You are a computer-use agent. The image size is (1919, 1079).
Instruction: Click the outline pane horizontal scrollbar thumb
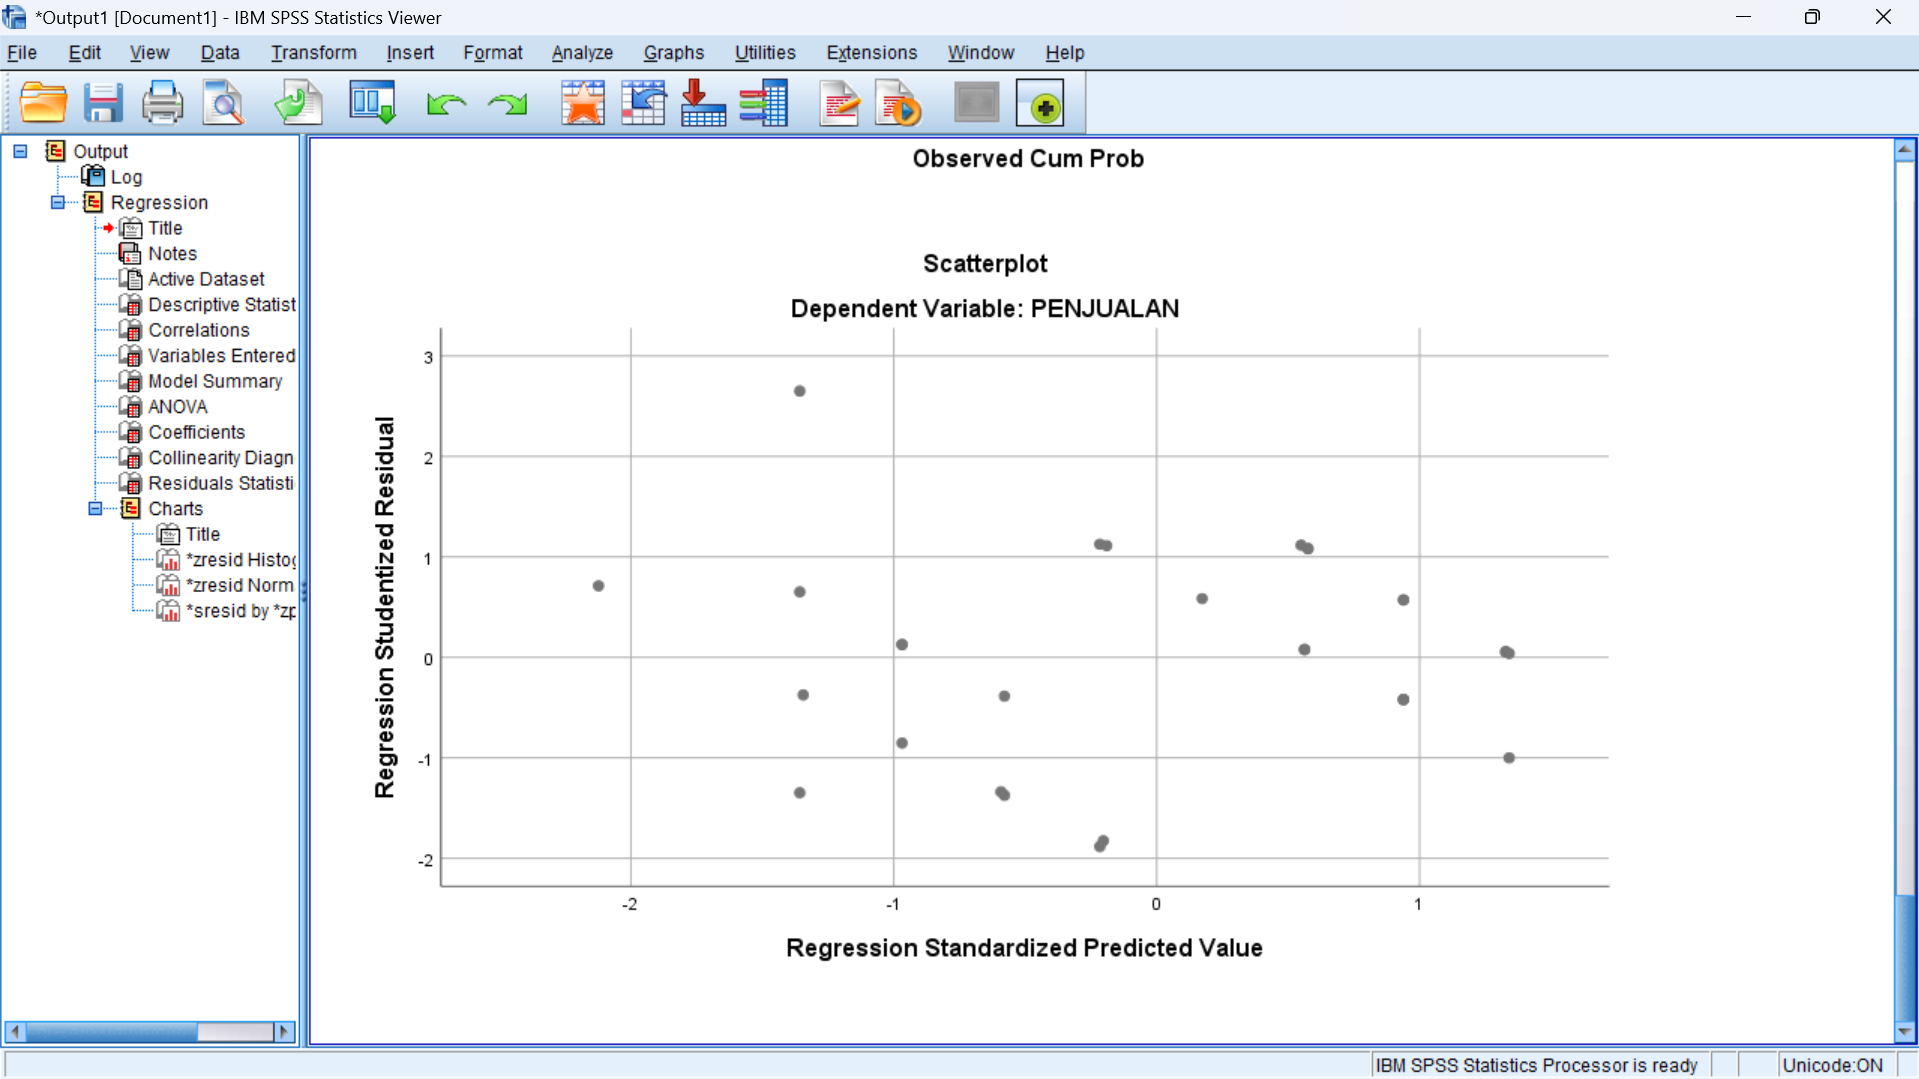[110, 1031]
